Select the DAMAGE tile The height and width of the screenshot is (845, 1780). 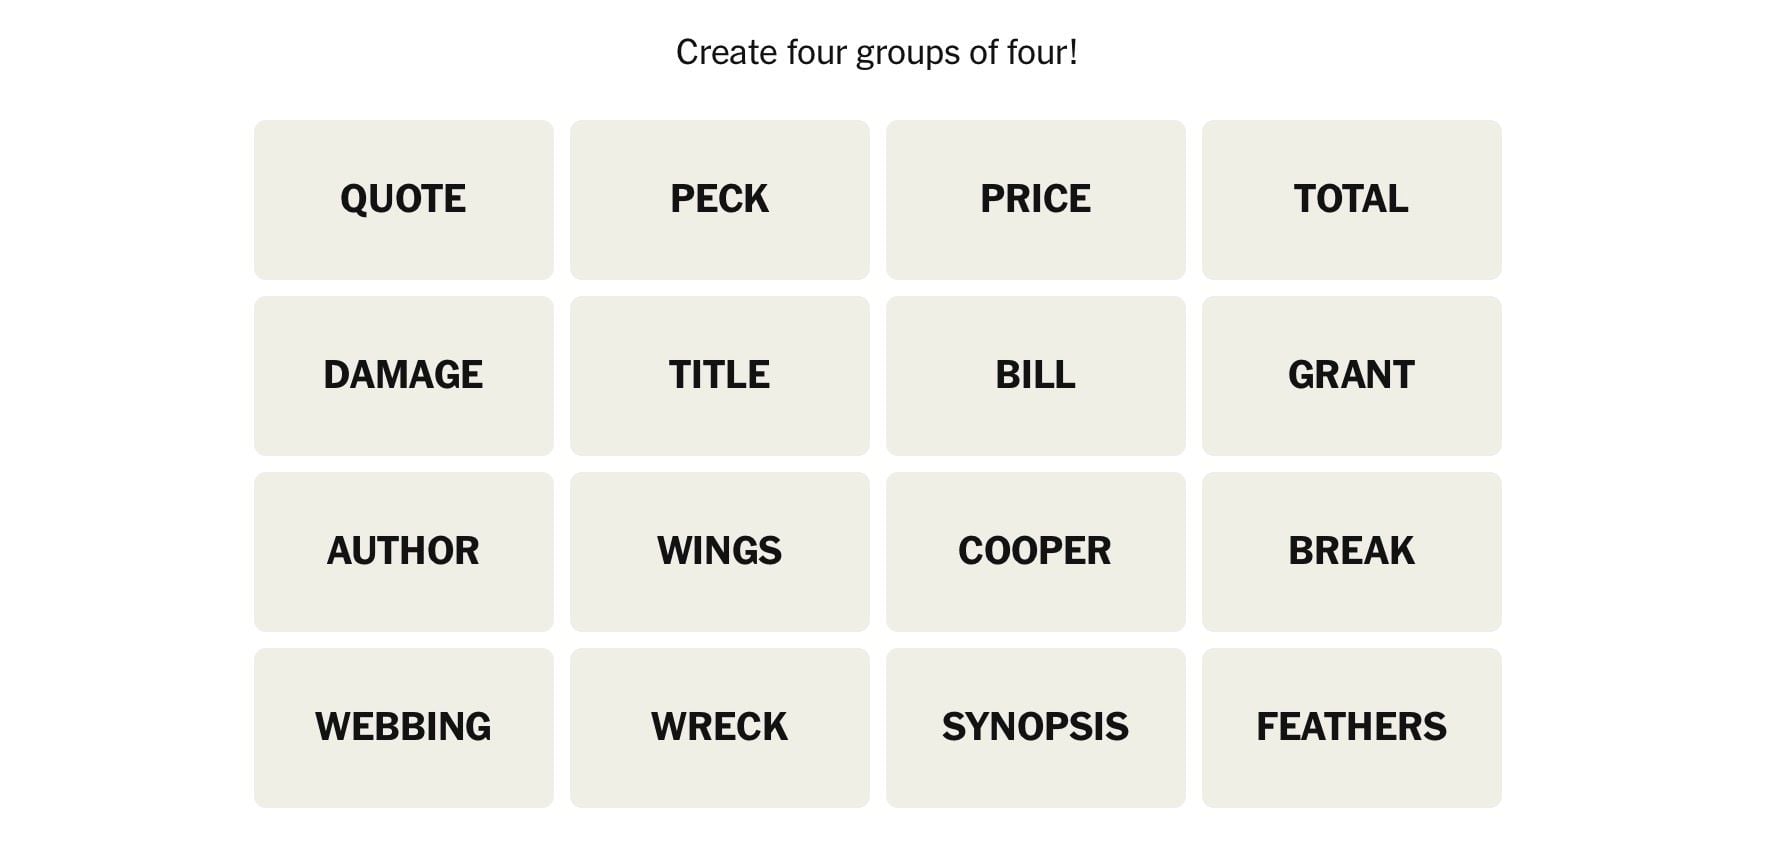pyautogui.click(x=403, y=375)
